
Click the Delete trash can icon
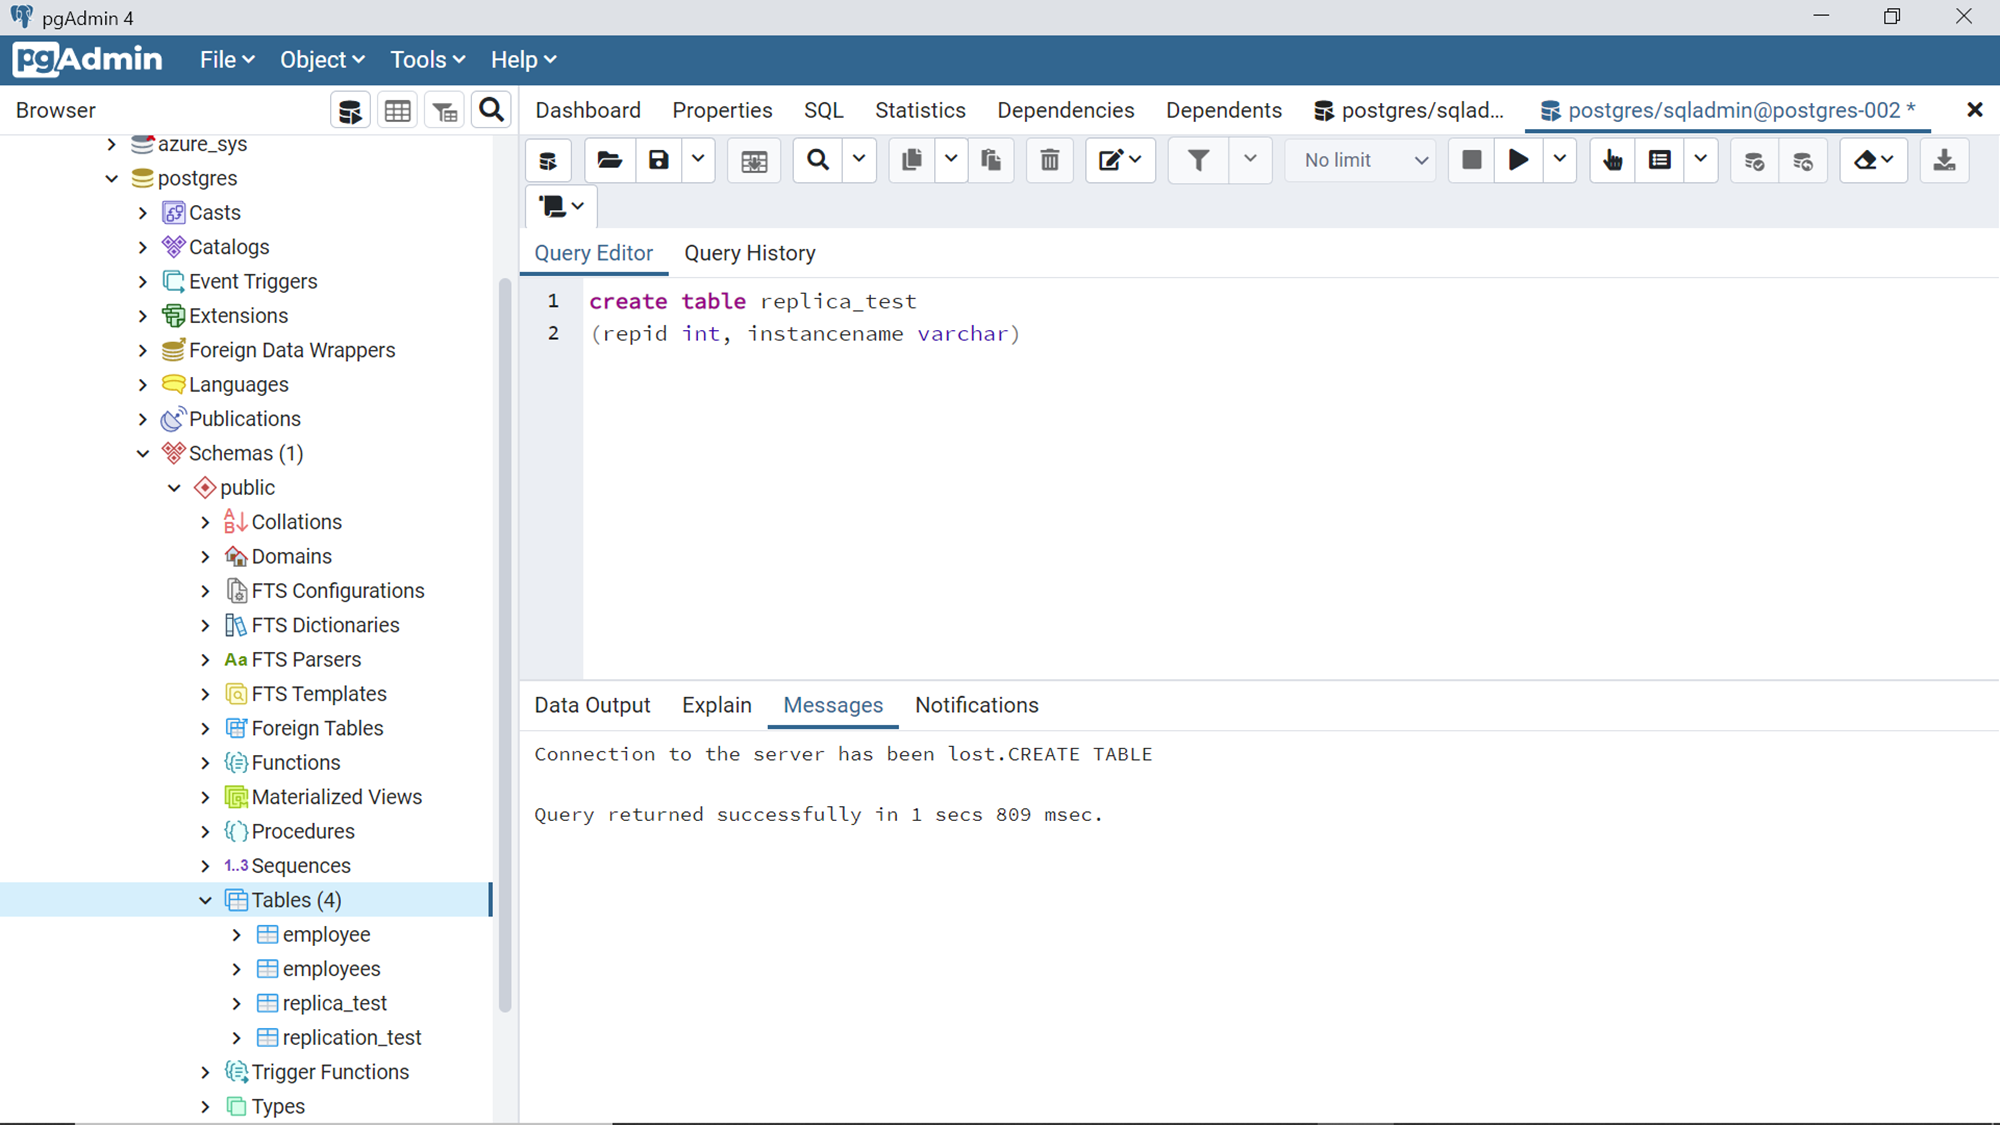pyautogui.click(x=1049, y=160)
